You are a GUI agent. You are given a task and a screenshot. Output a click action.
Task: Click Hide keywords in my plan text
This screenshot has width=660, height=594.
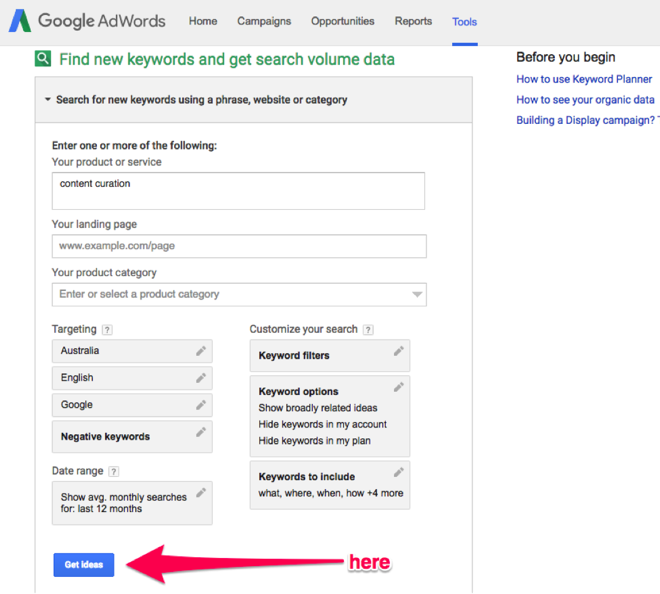point(314,441)
